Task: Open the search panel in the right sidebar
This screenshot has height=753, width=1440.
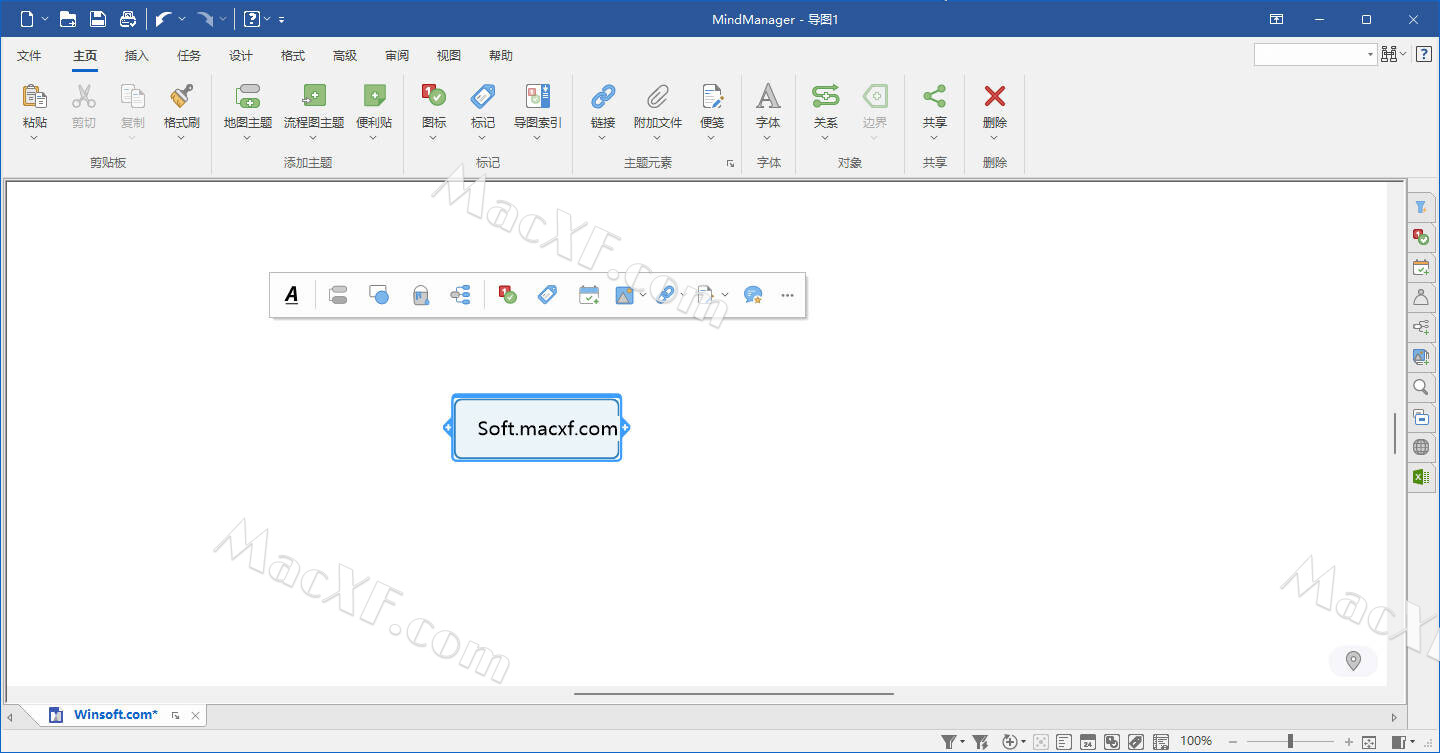Action: coord(1421,388)
